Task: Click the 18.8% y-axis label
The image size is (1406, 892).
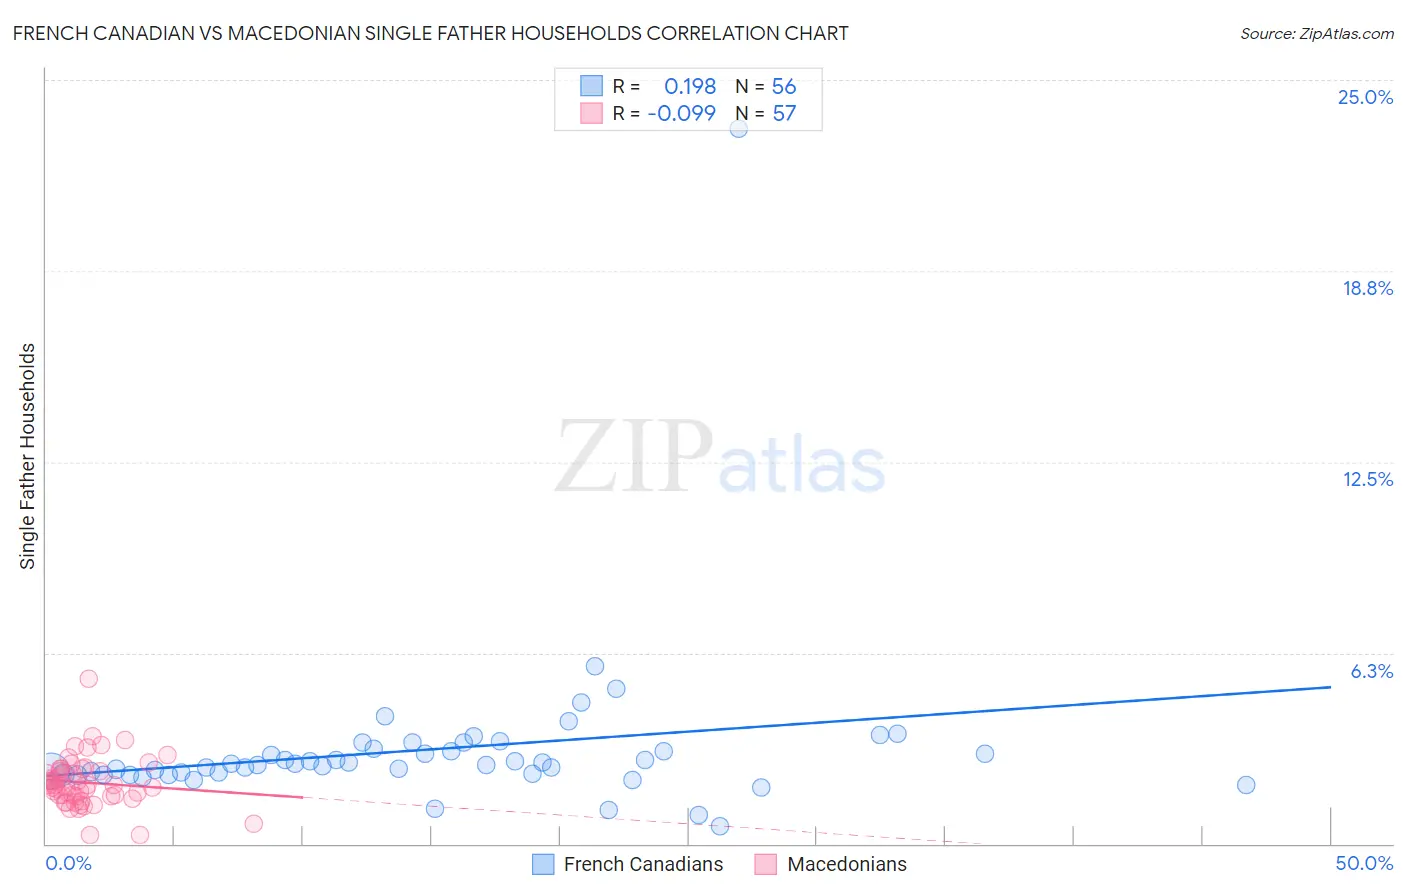Action: pos(1367,288)
